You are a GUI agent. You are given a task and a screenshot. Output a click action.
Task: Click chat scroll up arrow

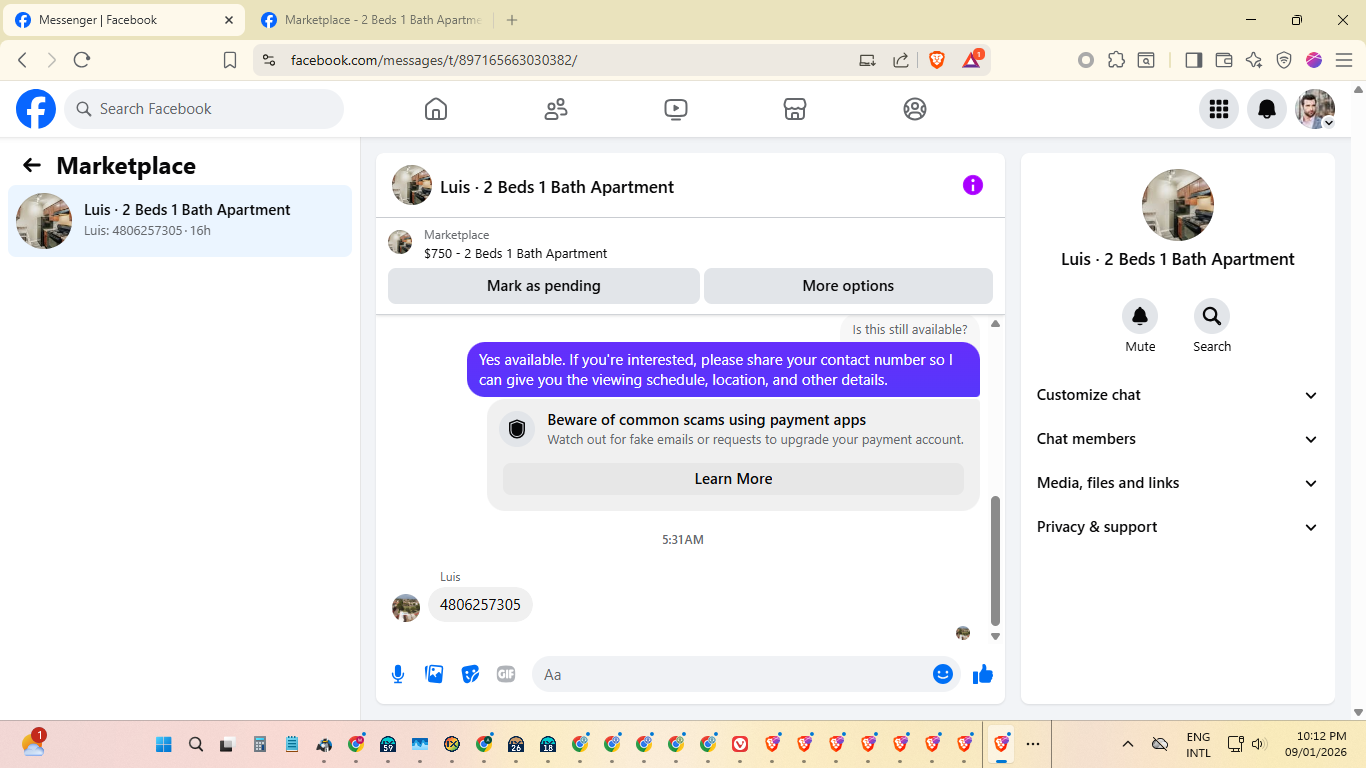tap(995, 324)
